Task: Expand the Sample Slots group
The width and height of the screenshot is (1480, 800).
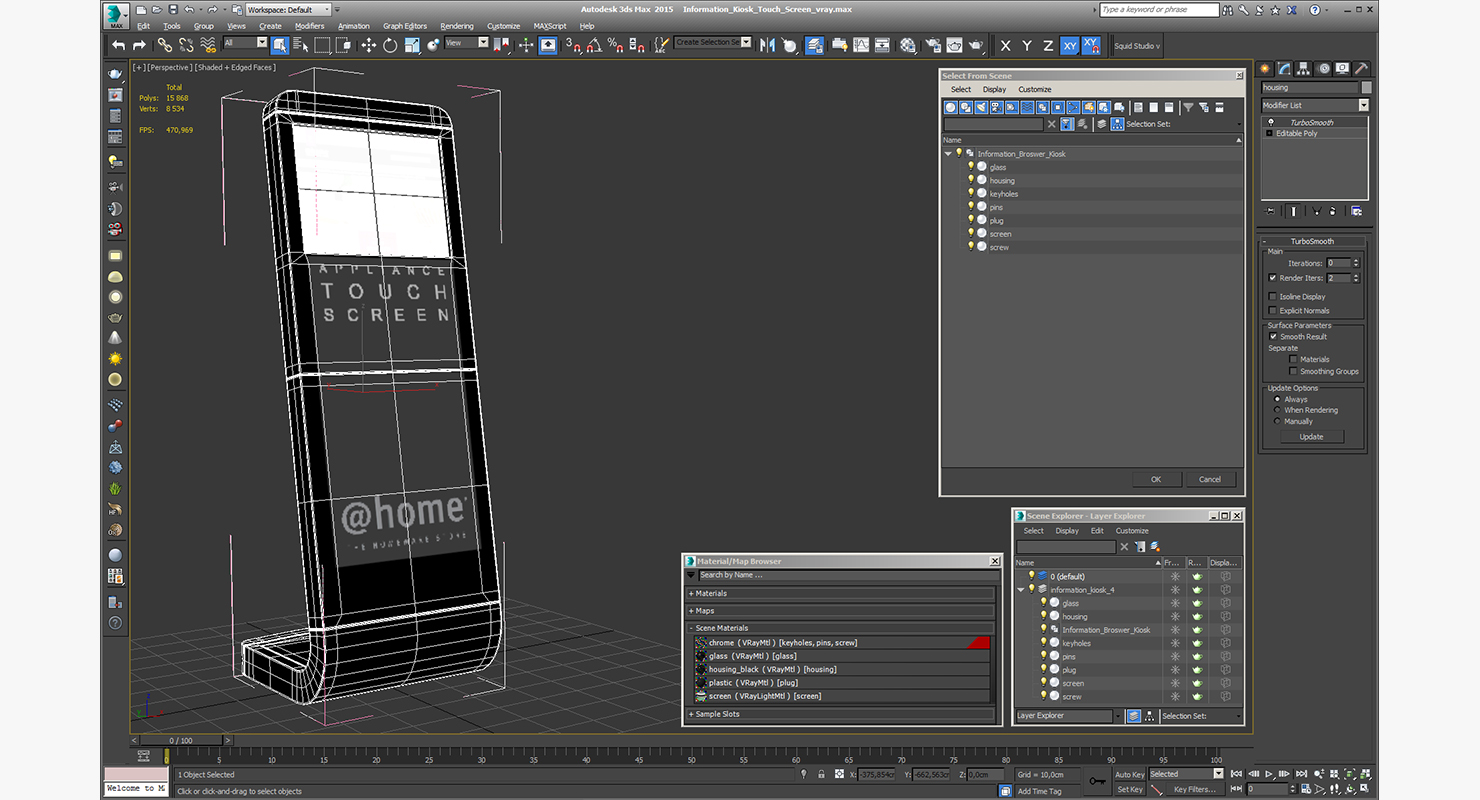Action: point(841,714)
